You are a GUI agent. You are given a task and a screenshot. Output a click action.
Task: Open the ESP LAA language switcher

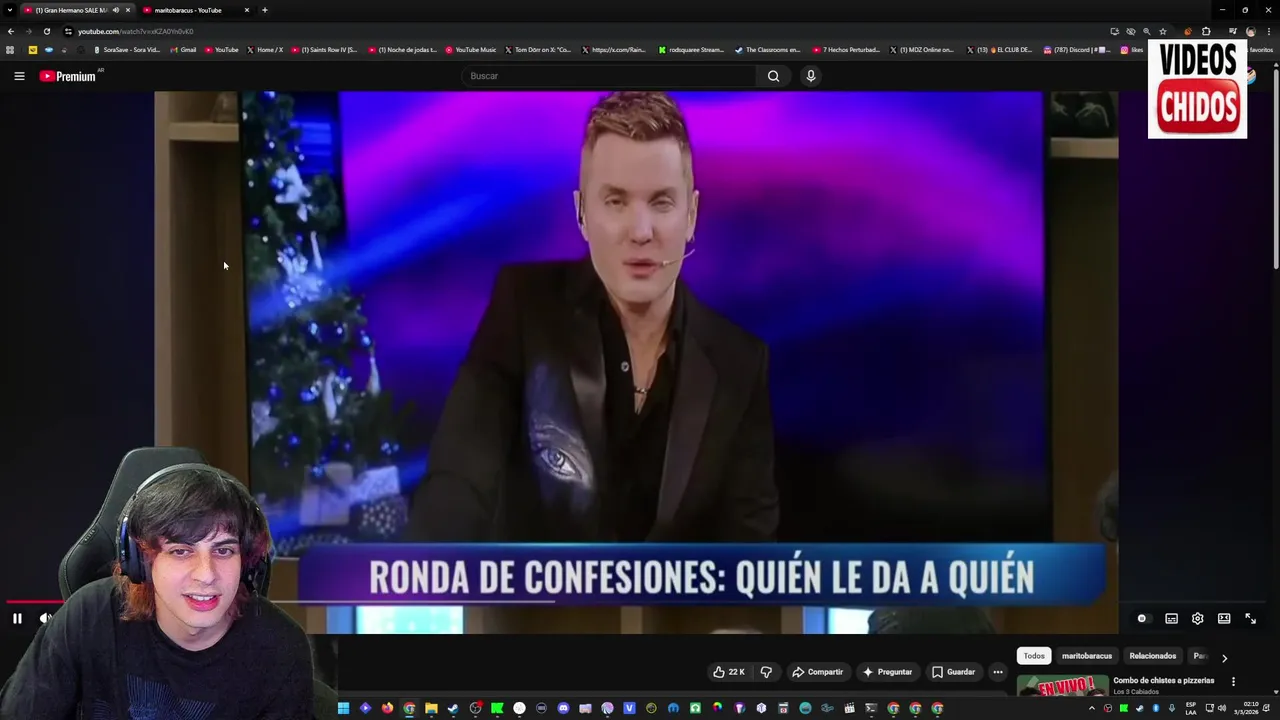(x=1191, y=708)
